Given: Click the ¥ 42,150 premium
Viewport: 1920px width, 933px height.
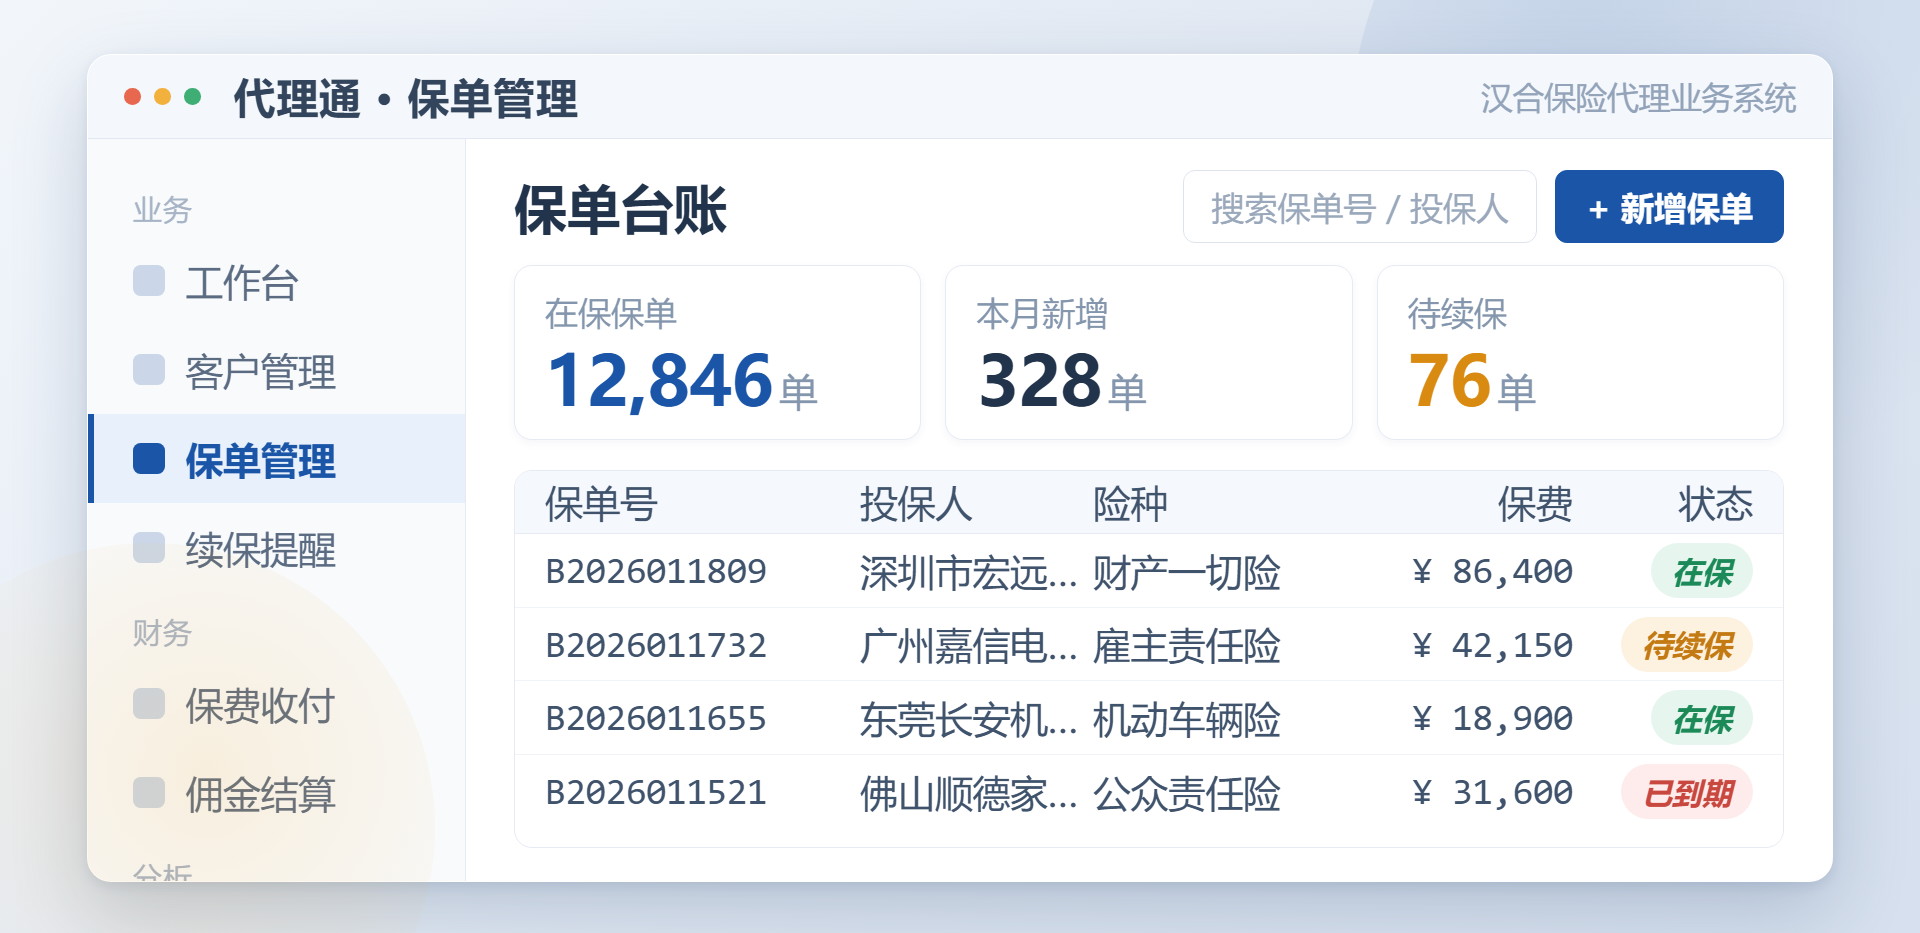Looking at the screenshot, I should [x=1492, y=645].
